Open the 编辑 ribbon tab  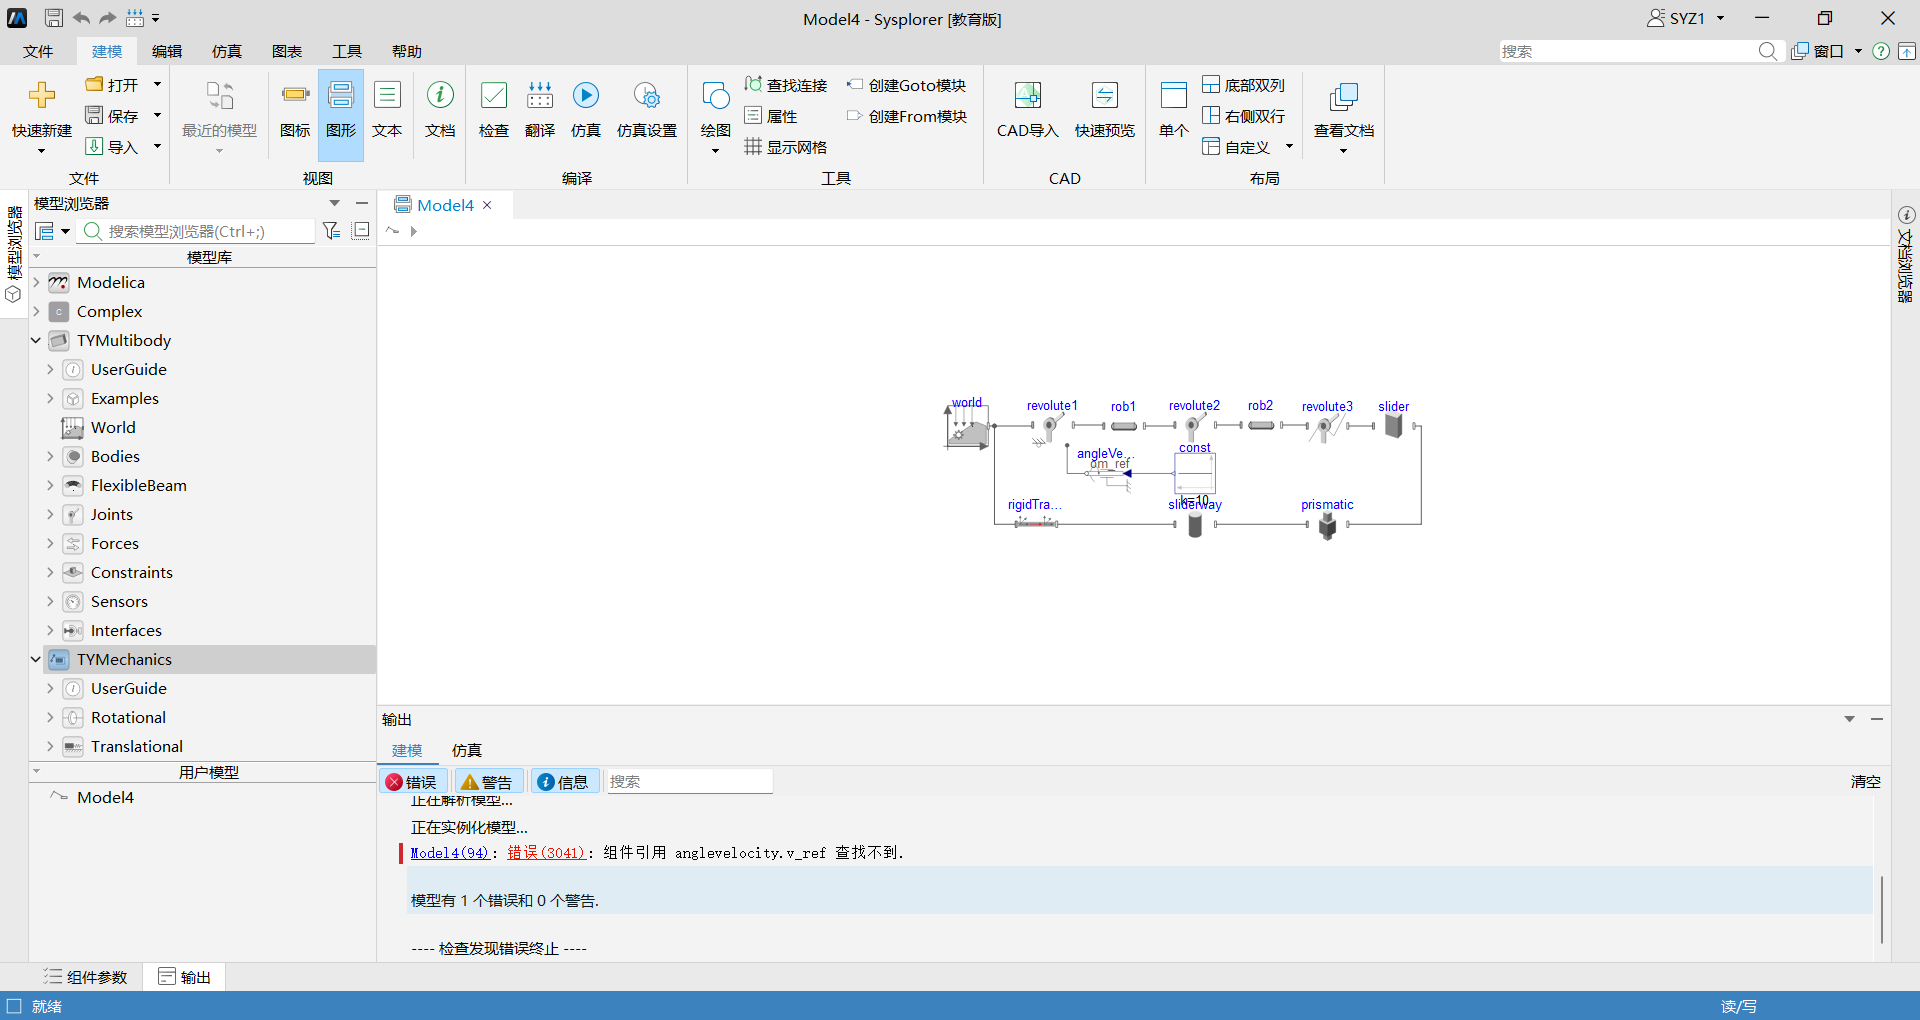(x=167, y=51)
